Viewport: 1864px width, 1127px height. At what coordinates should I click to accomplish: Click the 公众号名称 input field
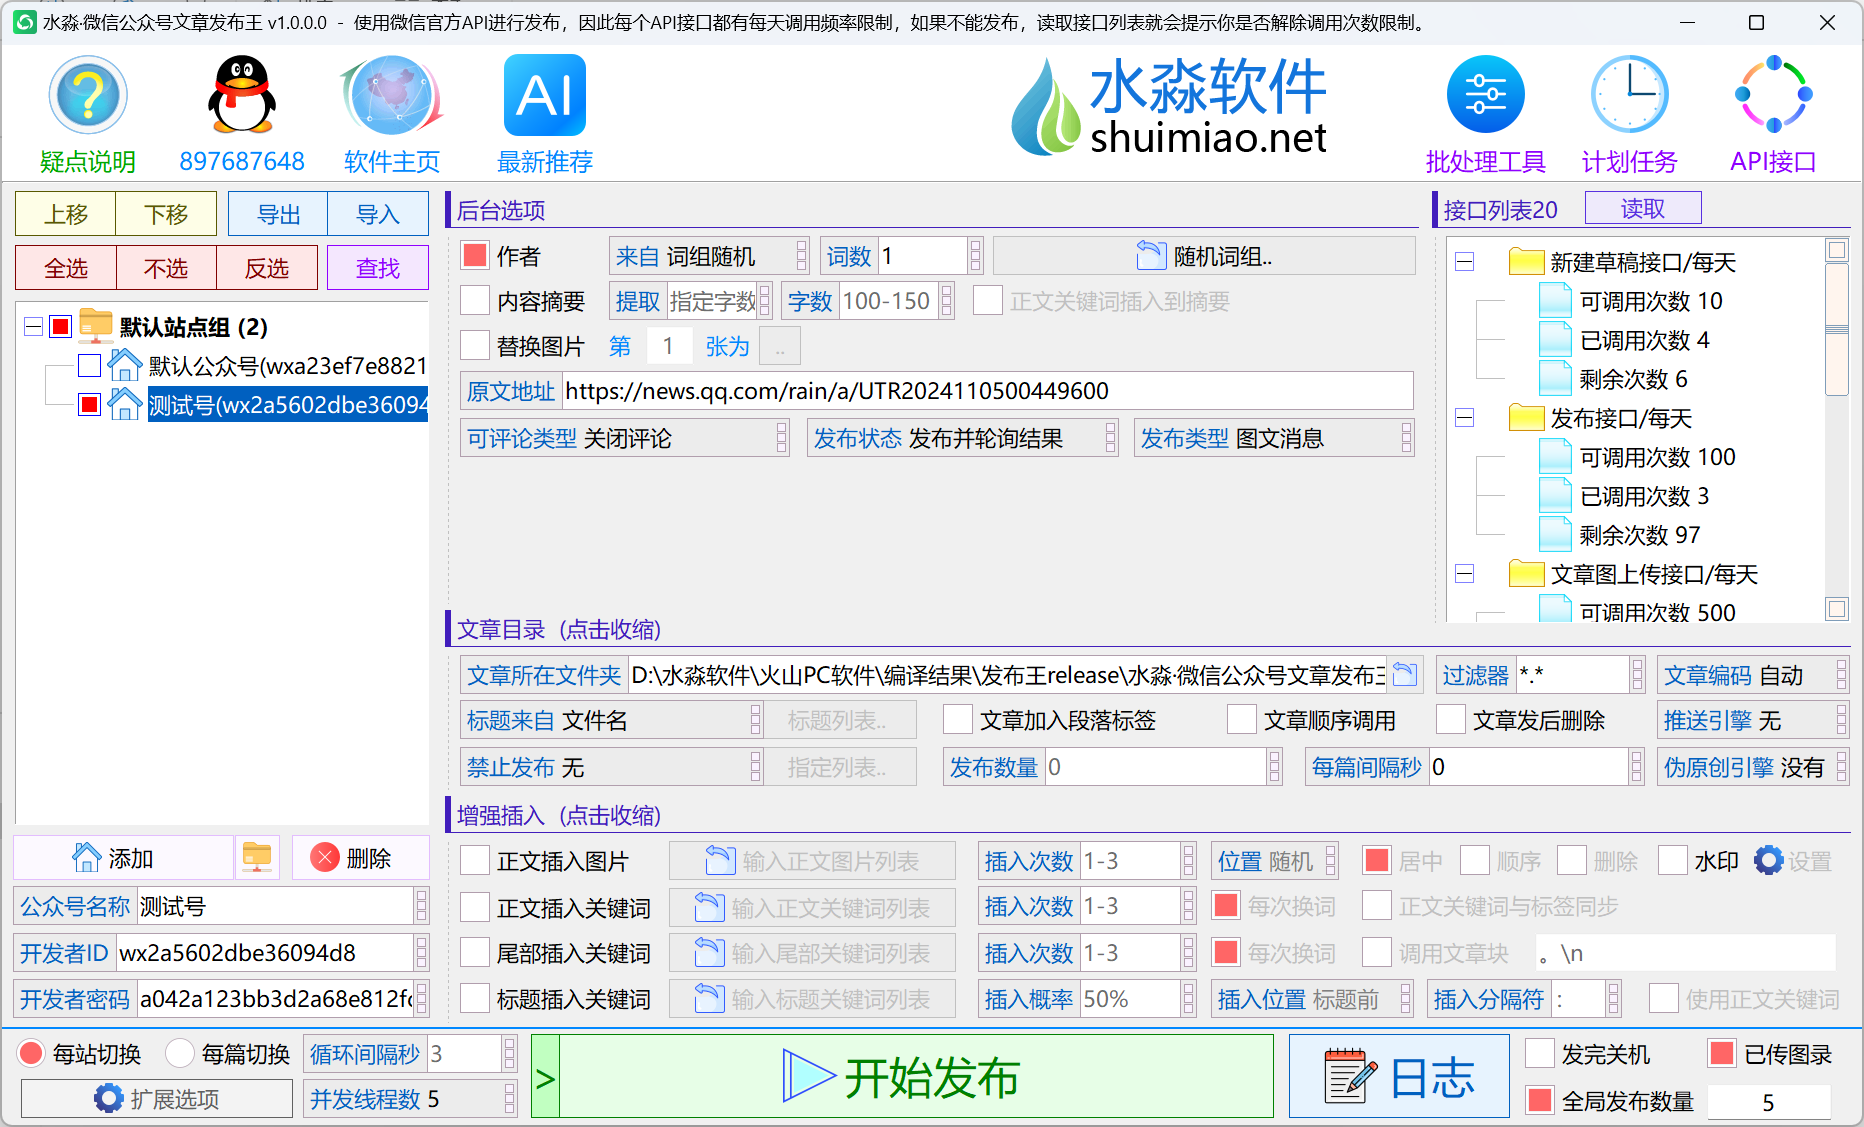[275, 906]
